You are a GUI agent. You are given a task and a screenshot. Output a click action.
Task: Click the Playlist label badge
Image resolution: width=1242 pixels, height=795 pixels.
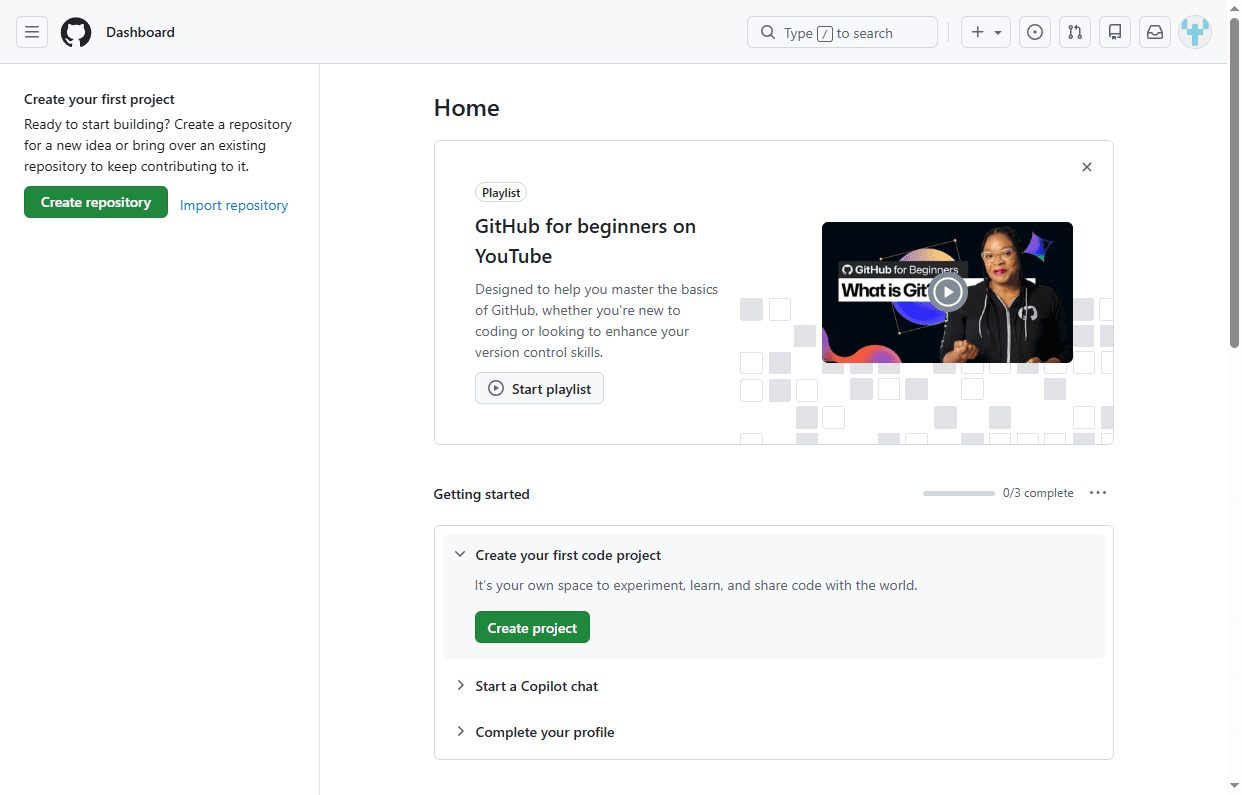click(x=501, y=193)
